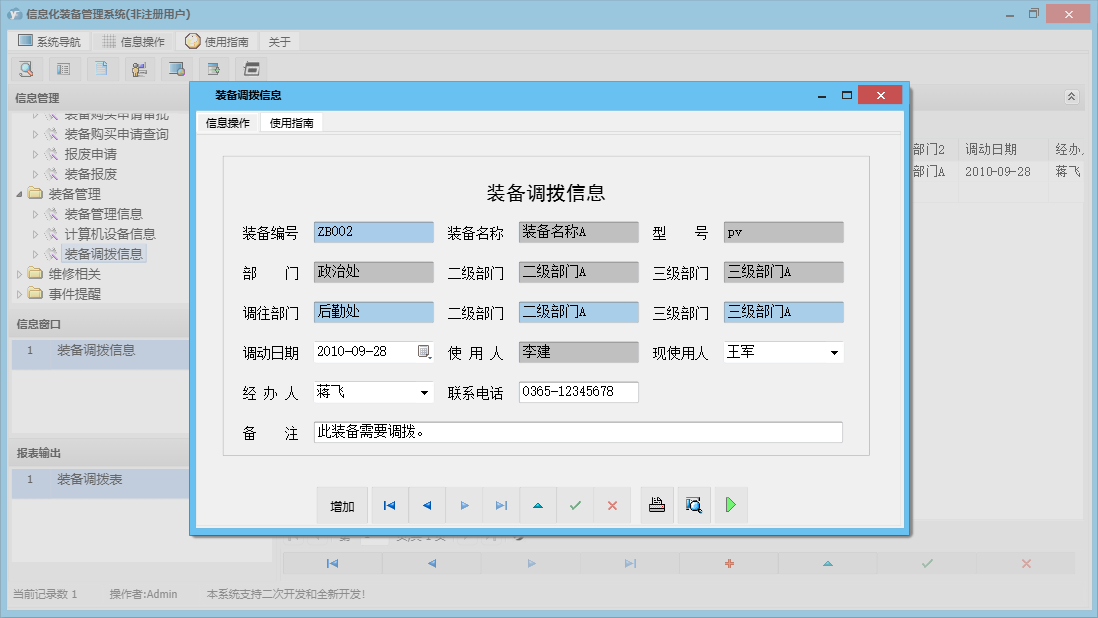Open the 经办人 dropdown list

[424, 393]
